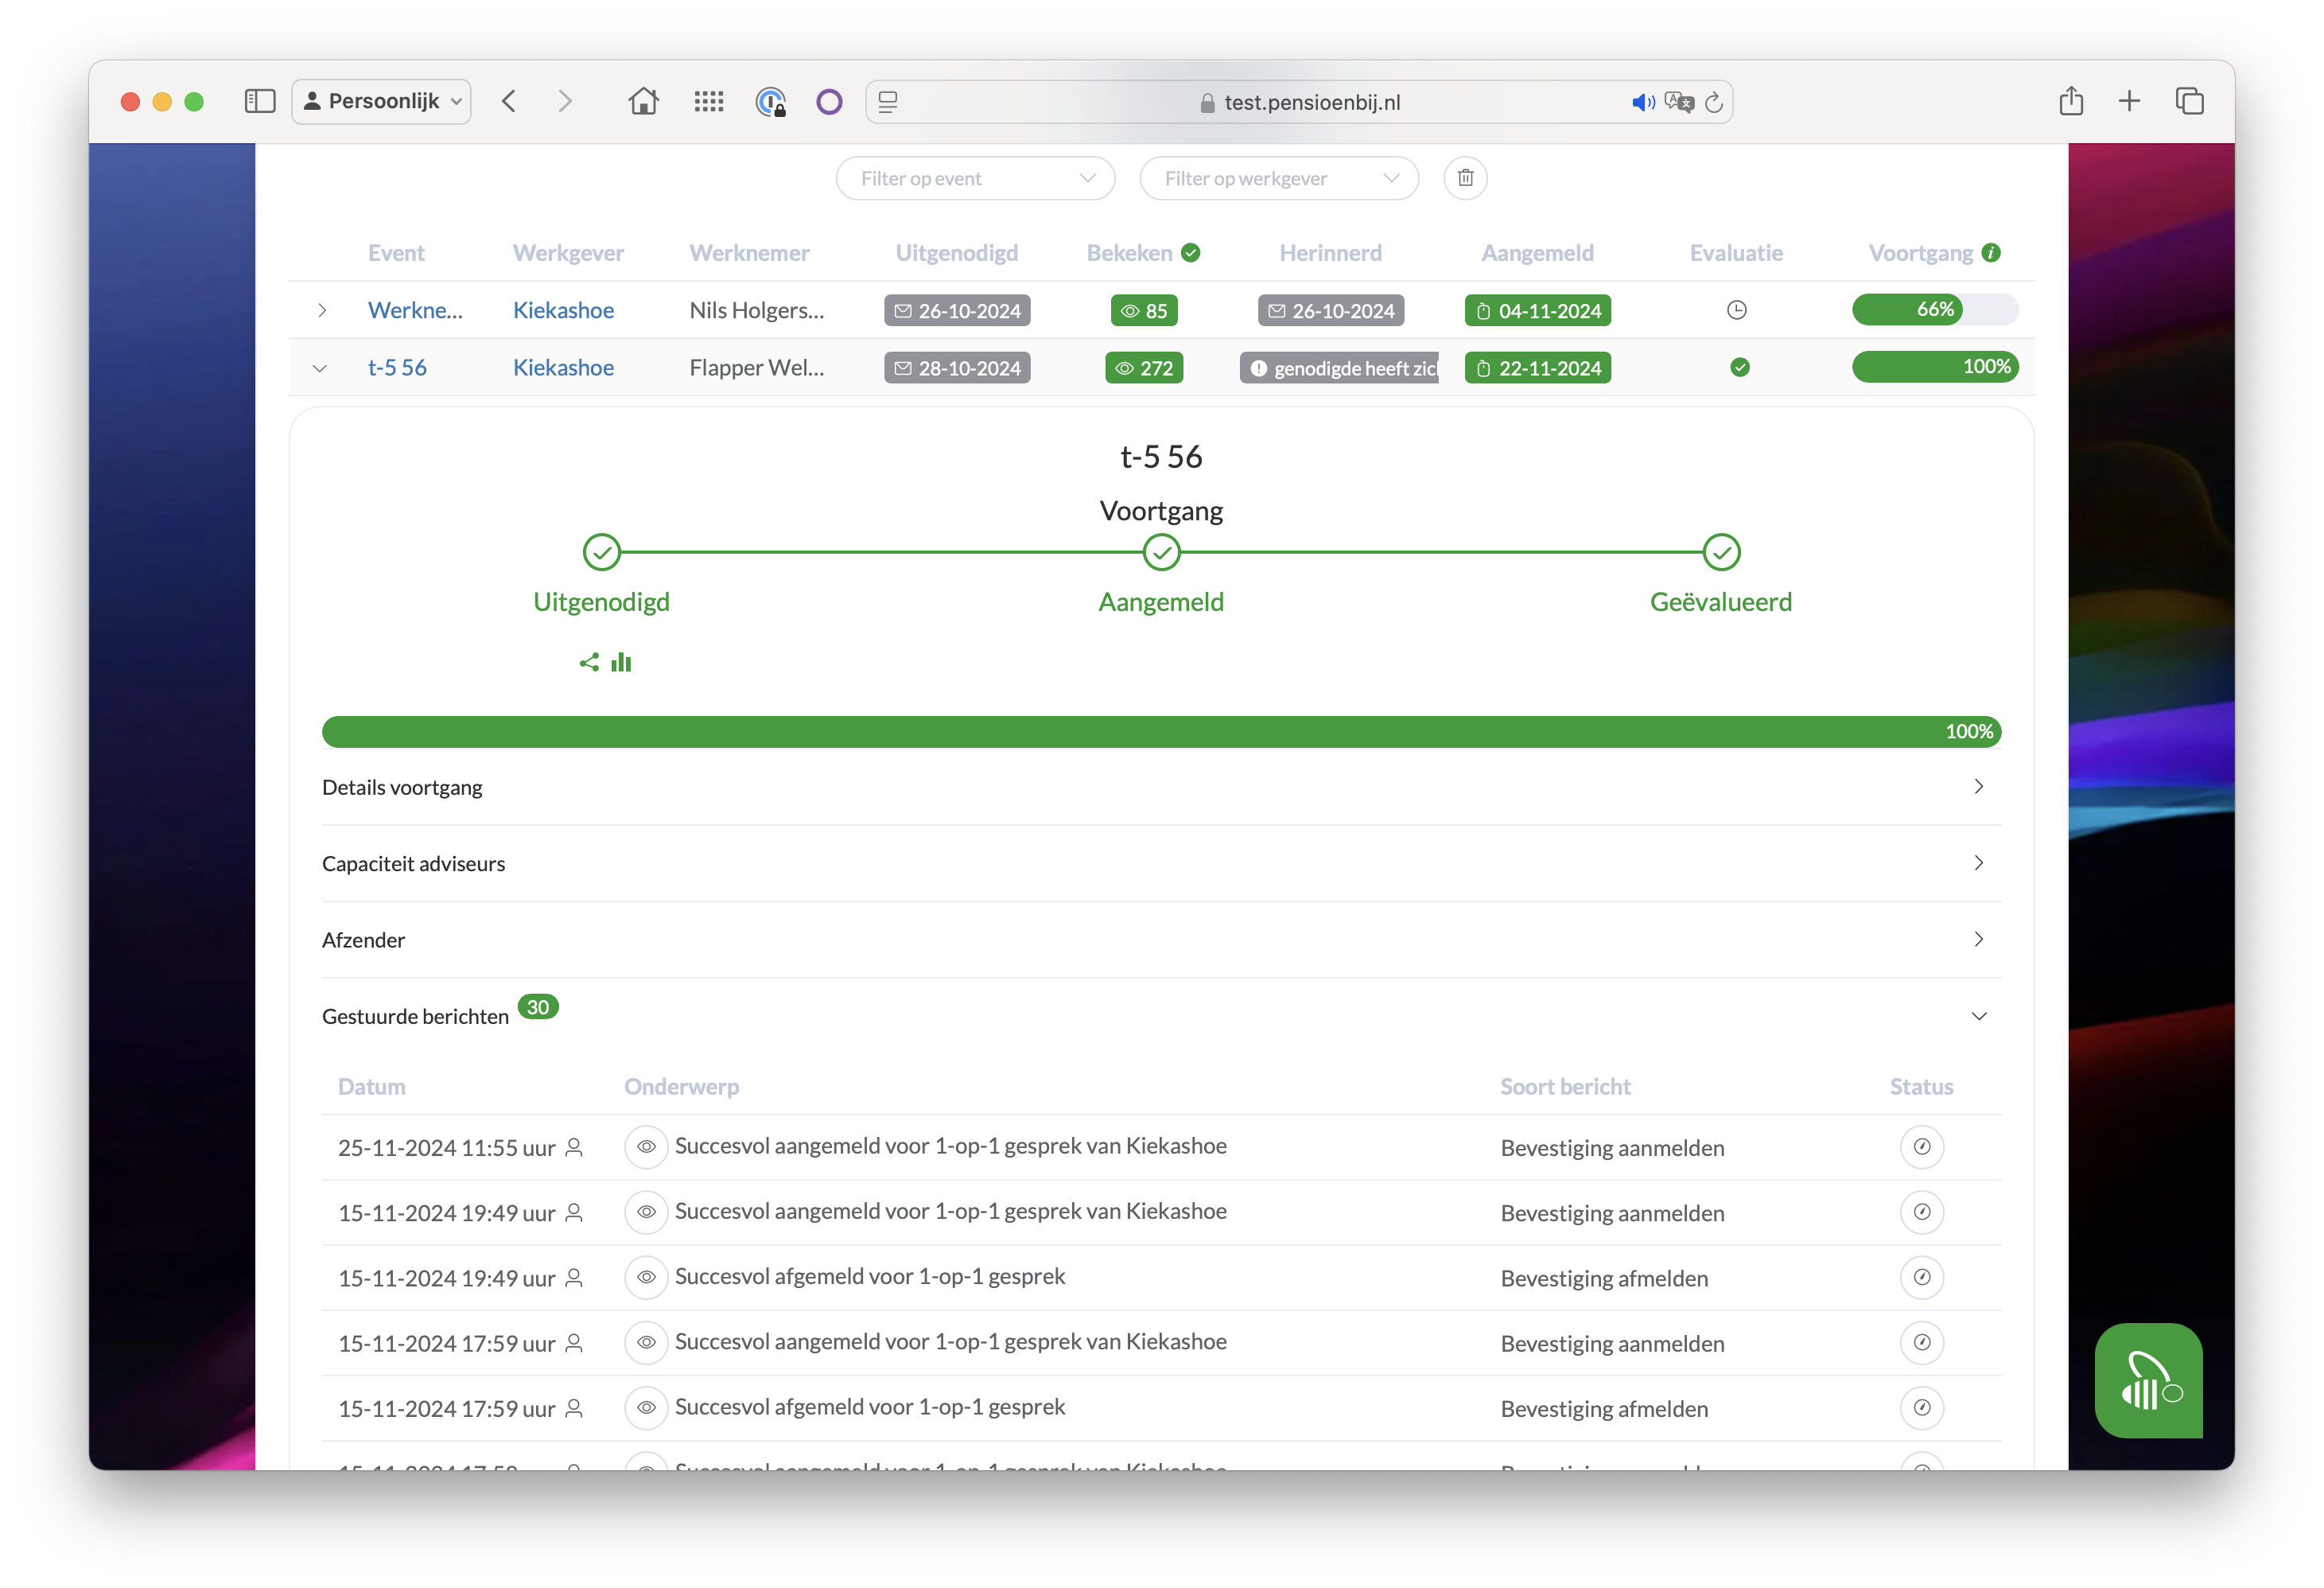Image resolution: width=2324 pixels, height=1588 pixels.
Task: Open the 'Filter op werkgever' dropdown
Action: (1278, 178)
